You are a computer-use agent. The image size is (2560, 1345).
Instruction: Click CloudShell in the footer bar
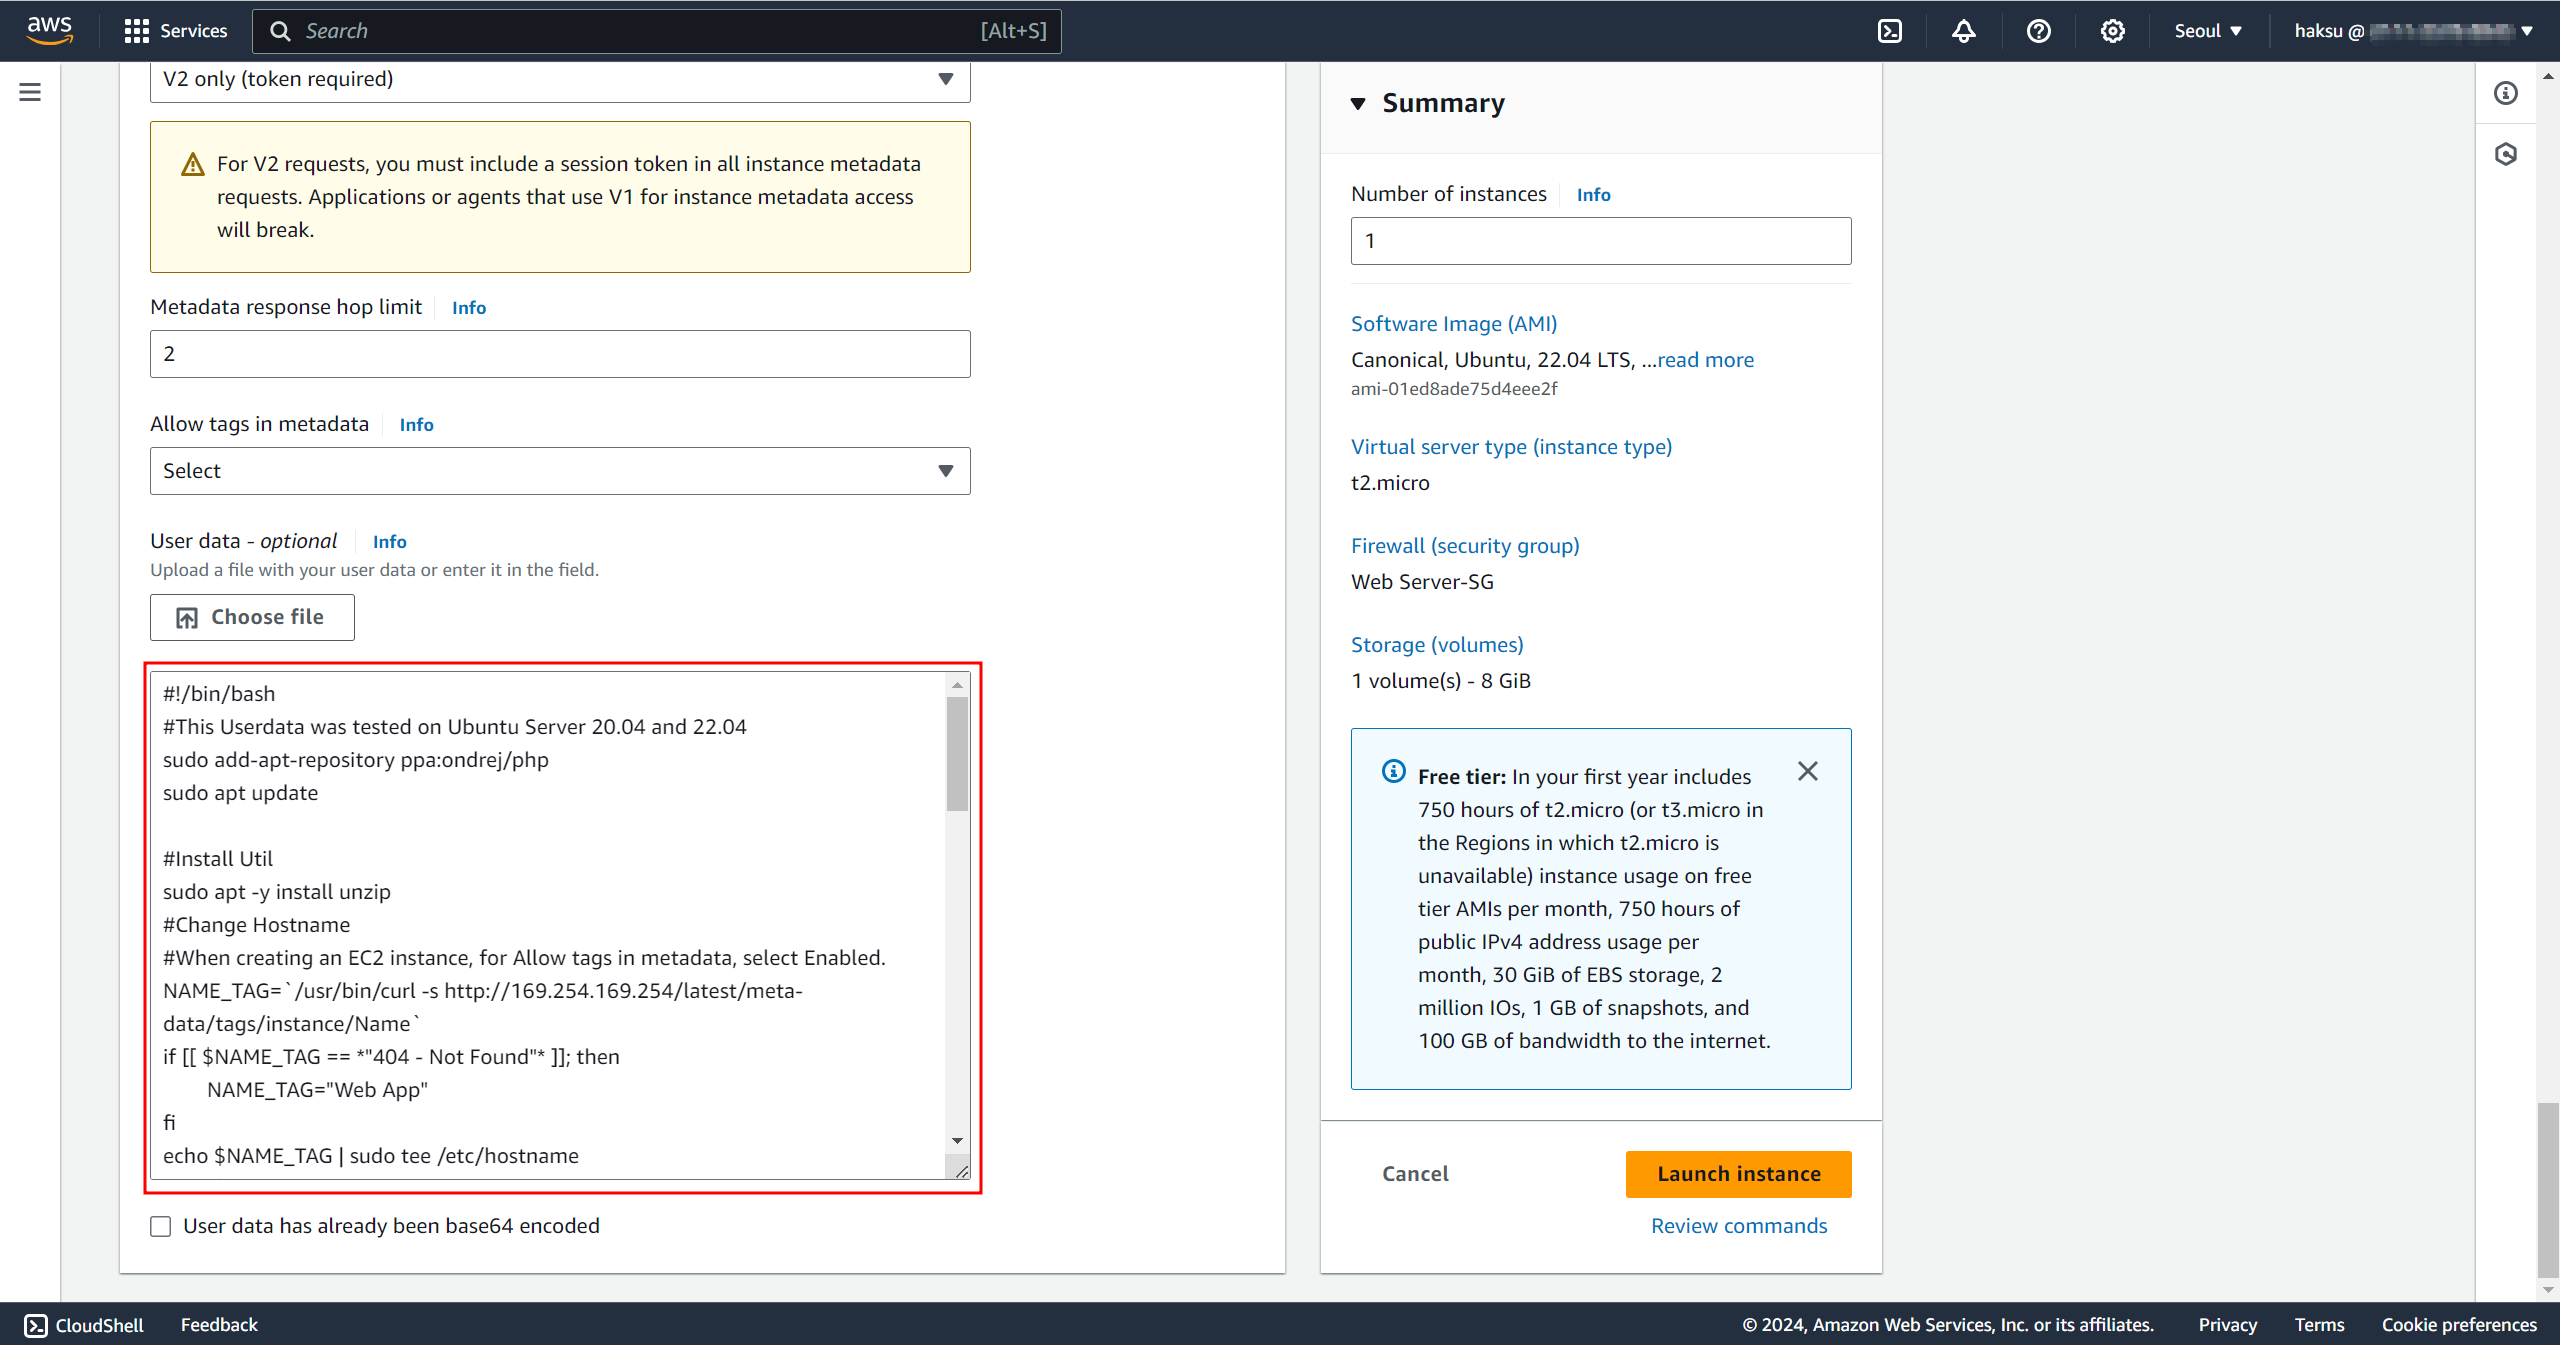pyautogui.click(x=84, y=1325)
